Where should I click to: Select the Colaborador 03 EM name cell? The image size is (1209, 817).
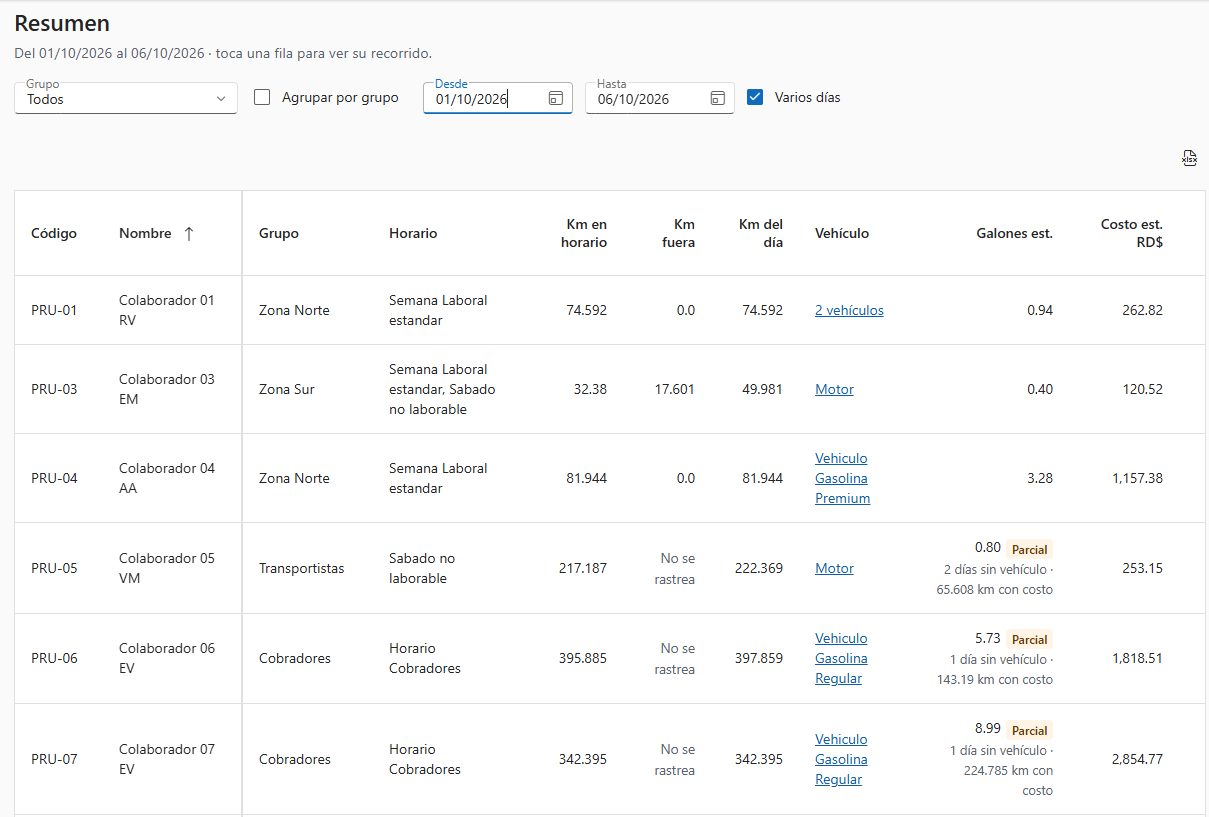click(x=167, y=389)
